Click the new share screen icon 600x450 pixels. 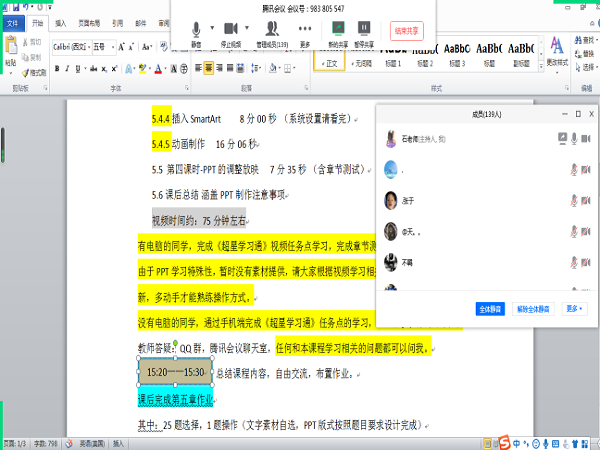click(x=338, y=29)
